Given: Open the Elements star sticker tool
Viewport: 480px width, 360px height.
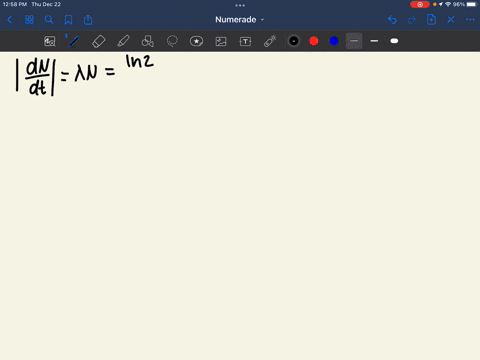Looking at the screenshot, I should point(196,41).
